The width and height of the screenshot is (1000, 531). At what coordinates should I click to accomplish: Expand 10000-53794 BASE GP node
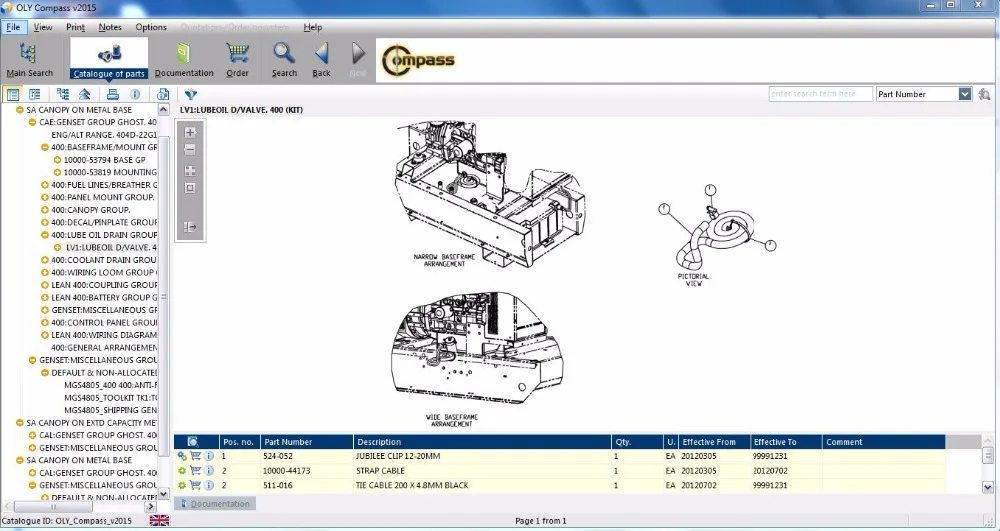coord(57,160)
